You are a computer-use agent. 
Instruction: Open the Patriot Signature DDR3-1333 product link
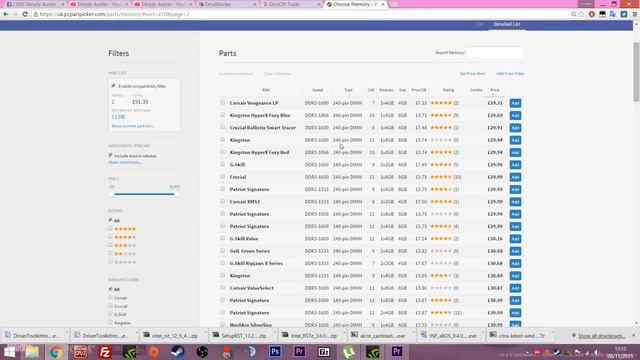pyautogui.click(x=249, y=189)
